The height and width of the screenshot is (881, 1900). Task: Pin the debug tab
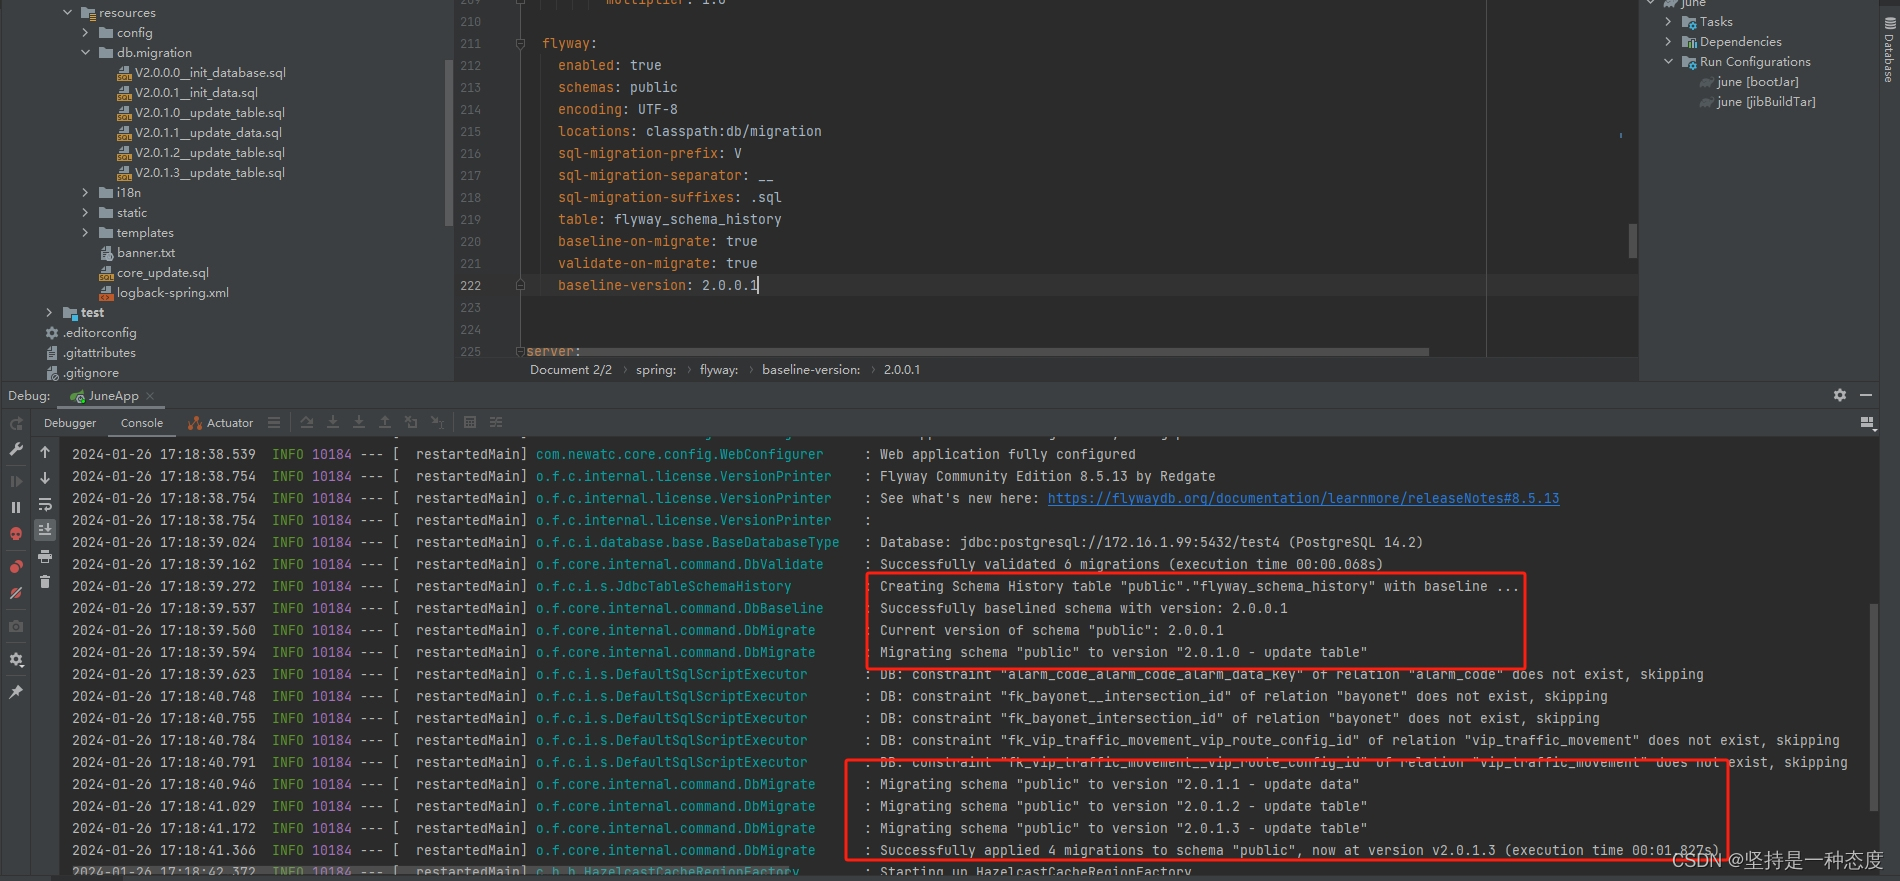(16, 692)
